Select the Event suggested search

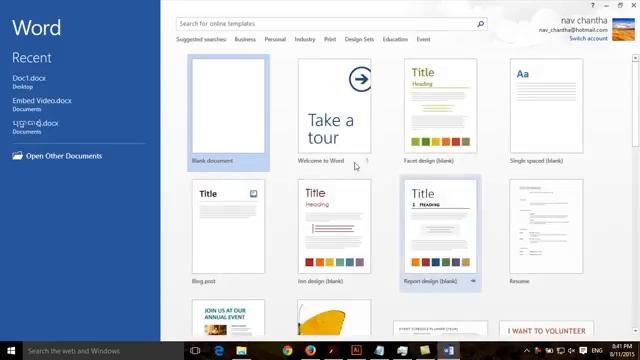[x=423, y=39]
